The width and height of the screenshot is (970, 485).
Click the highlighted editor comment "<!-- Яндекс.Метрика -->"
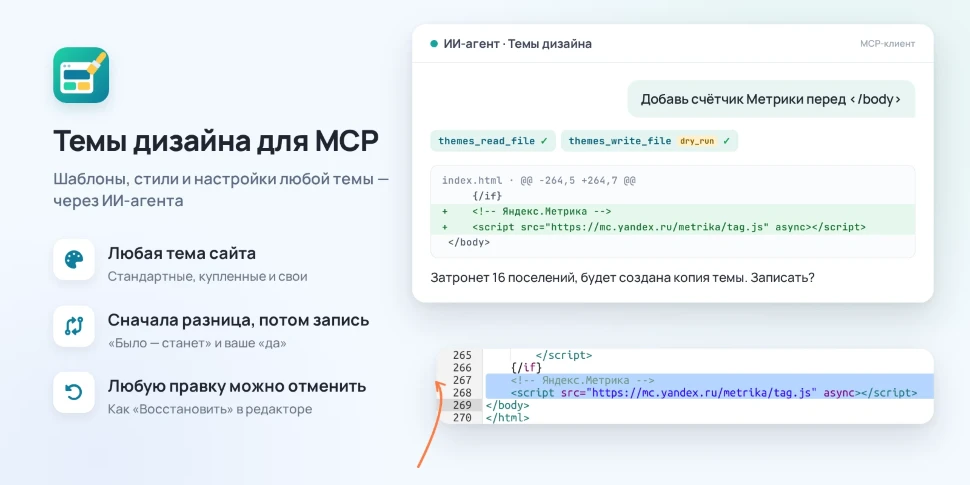(582, 380)
